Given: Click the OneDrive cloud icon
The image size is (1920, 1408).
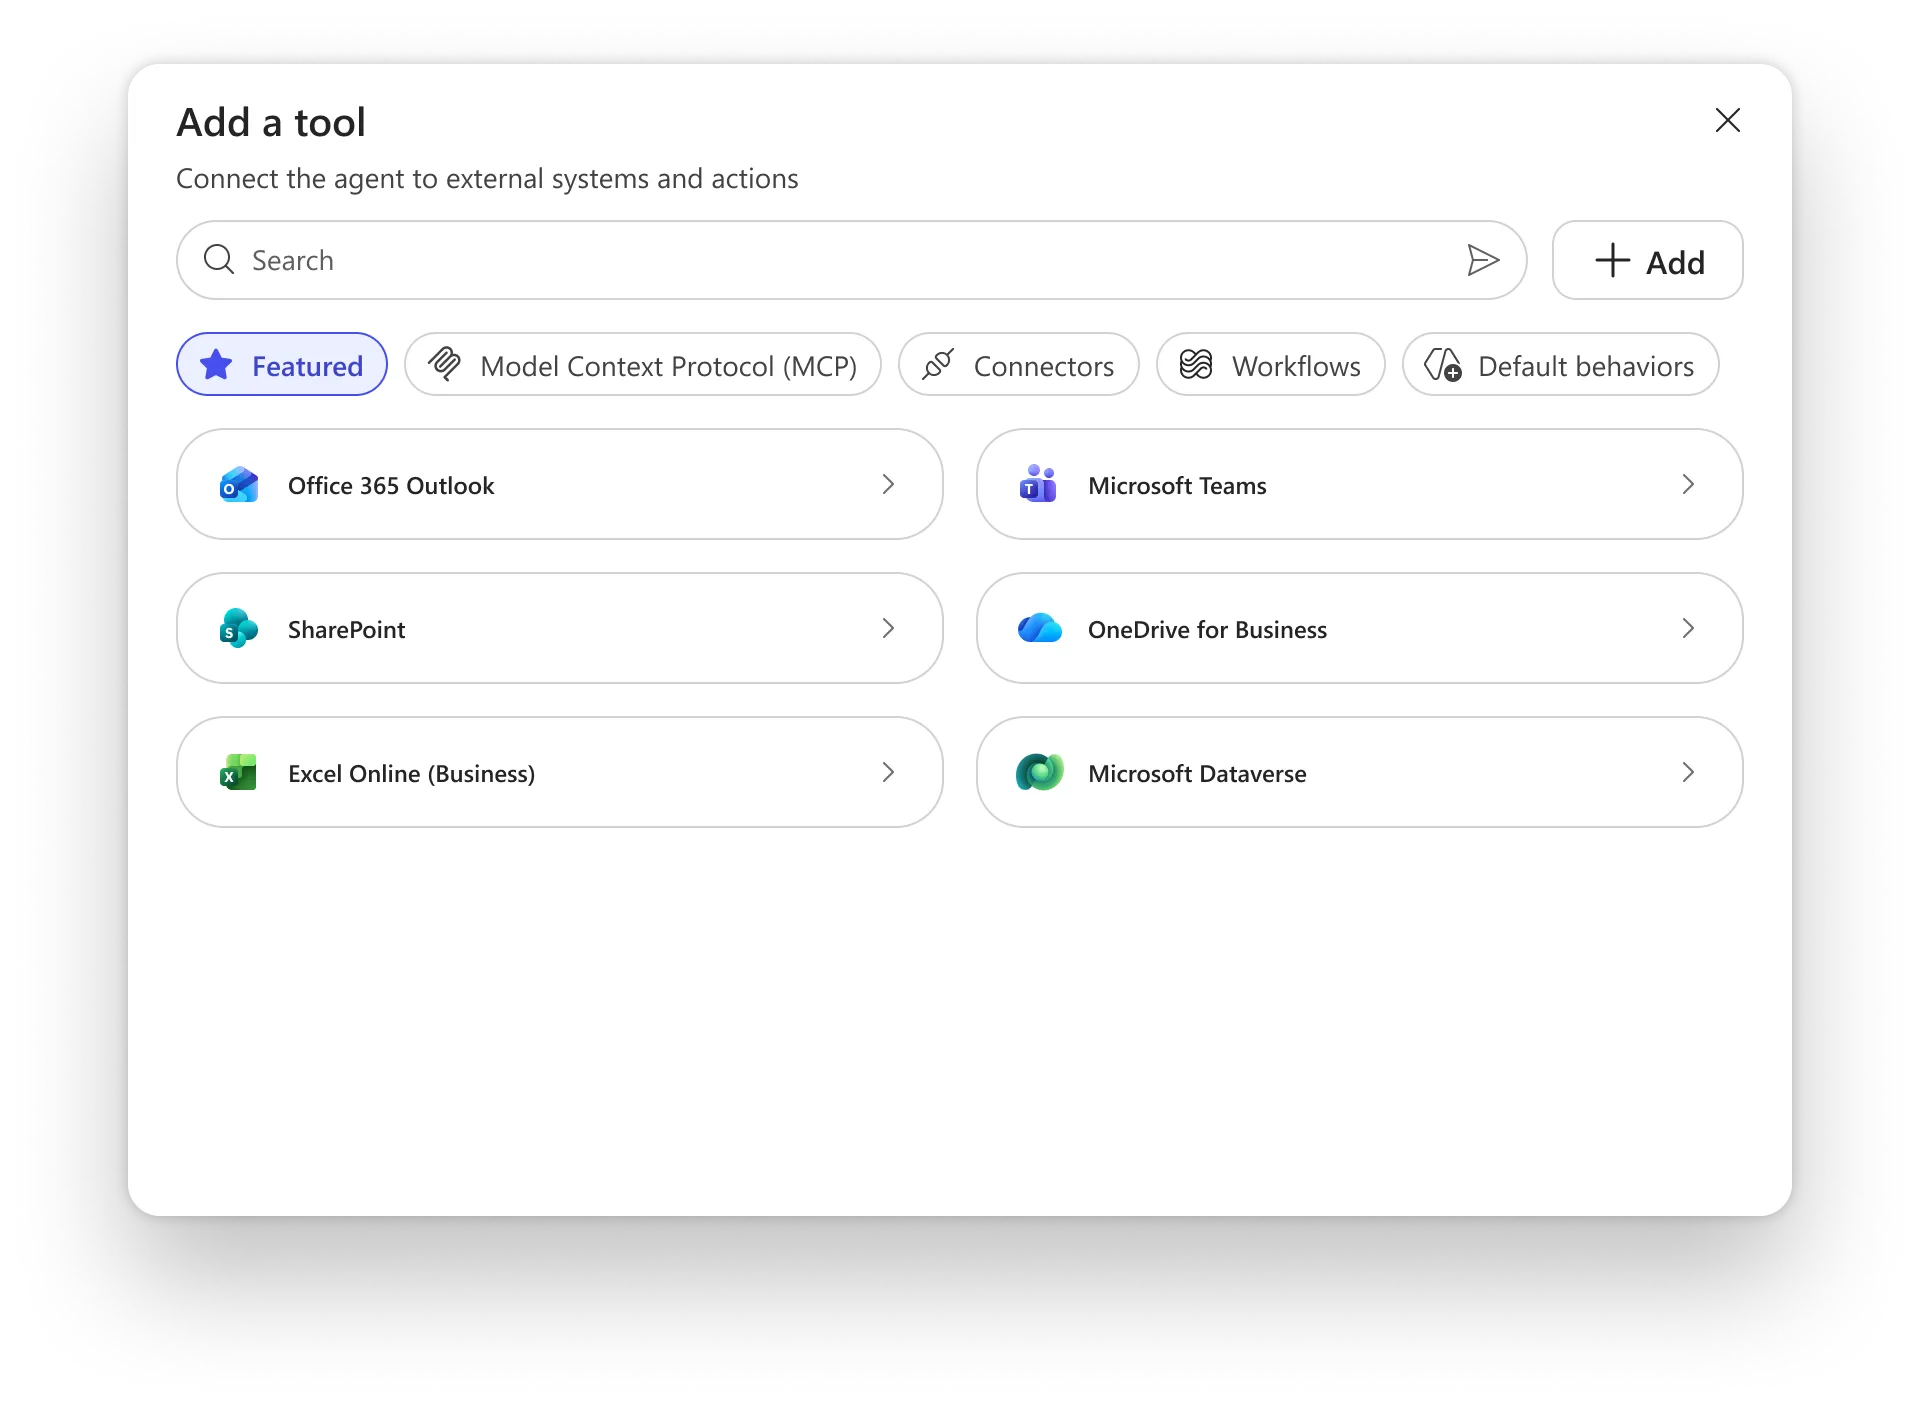Looking at the screenshot, I should (1039, 629).
